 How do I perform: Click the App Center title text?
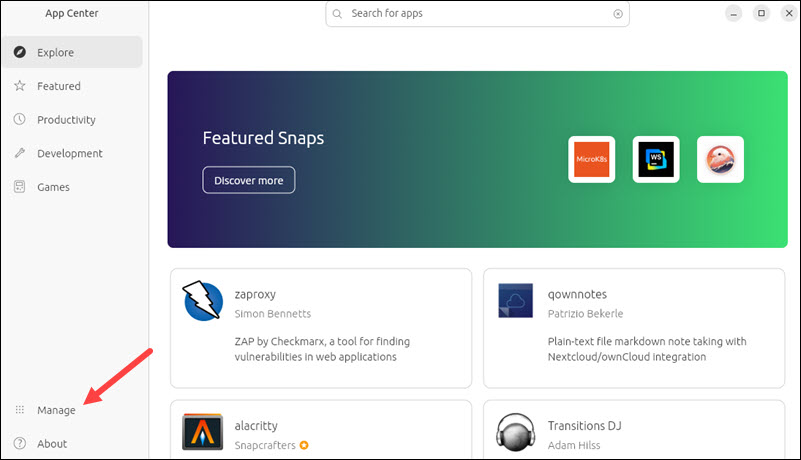(72, 13)
